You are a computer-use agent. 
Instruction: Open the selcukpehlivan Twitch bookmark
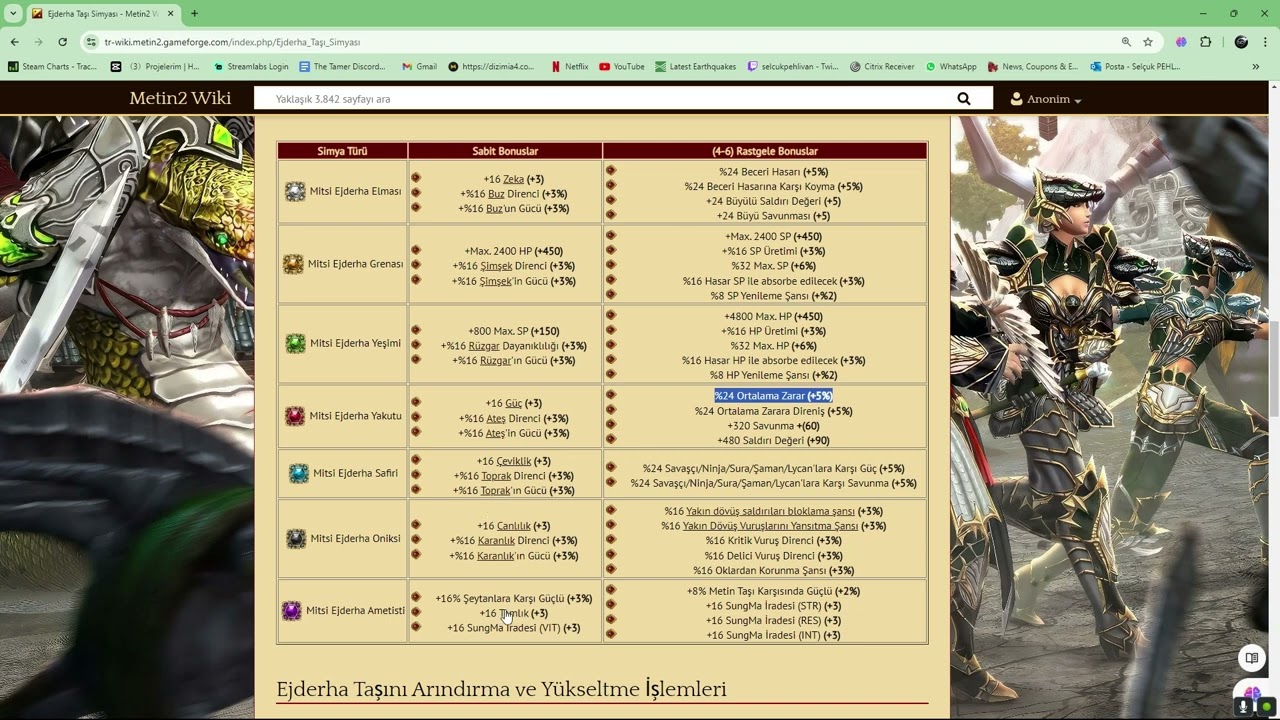(x=793, y=67)
